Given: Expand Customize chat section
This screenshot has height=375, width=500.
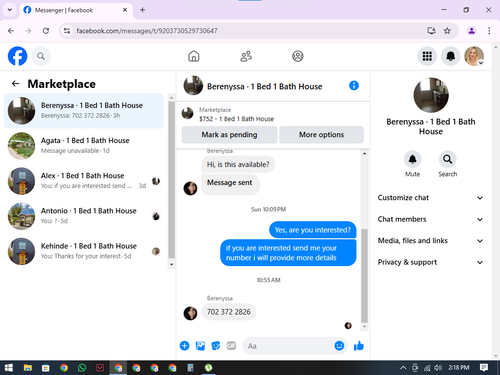Looking at the screenshot, I should [x=430, y=198].
